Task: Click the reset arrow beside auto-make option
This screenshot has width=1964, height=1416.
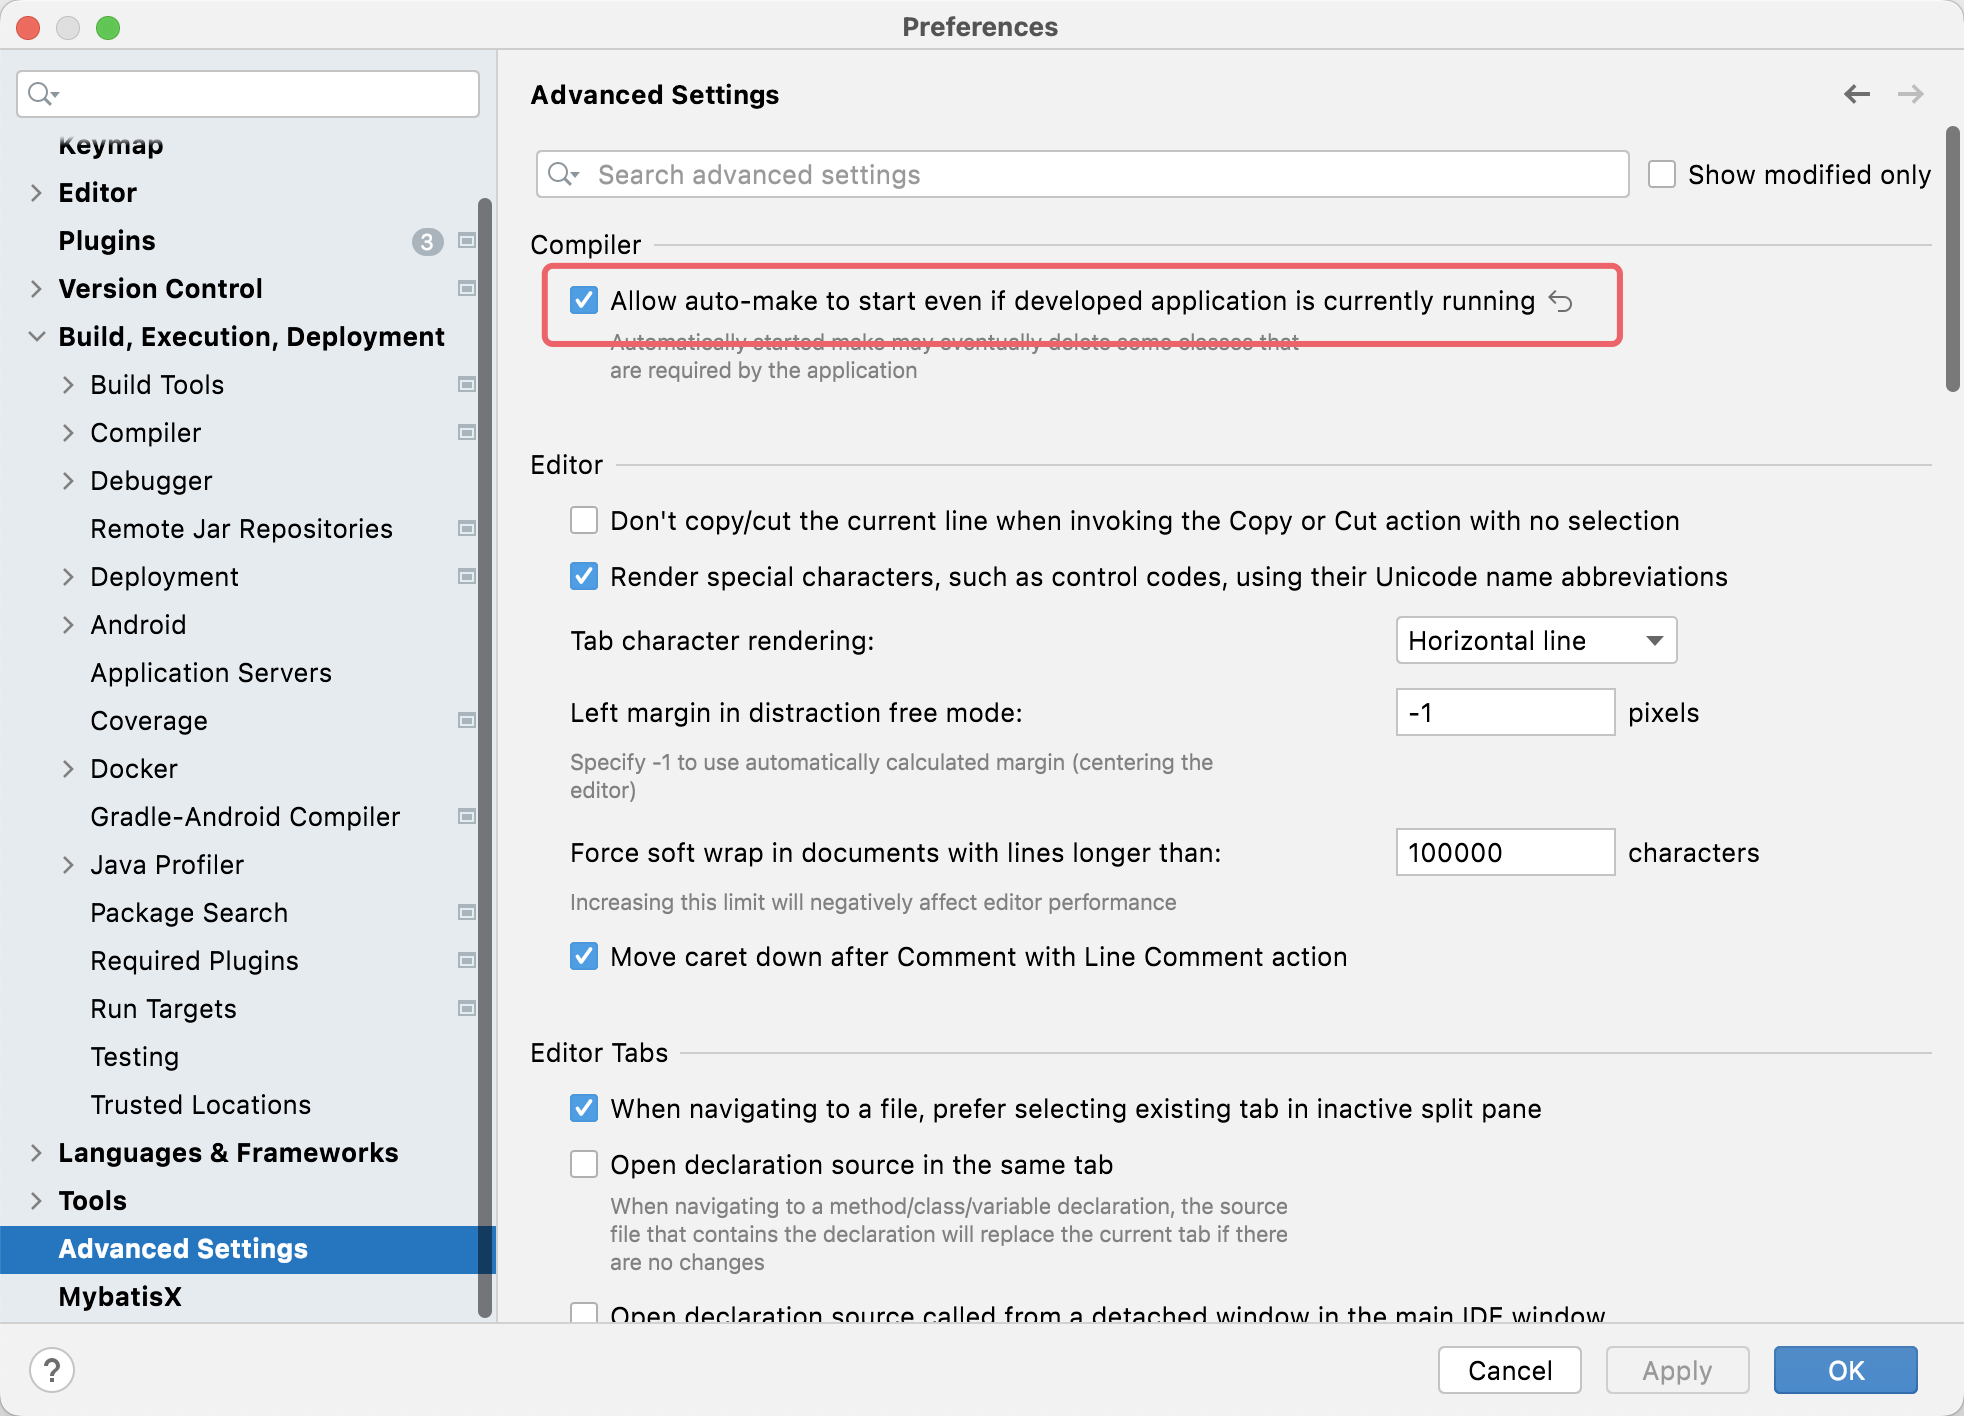Action: (x=1560, y=301)
